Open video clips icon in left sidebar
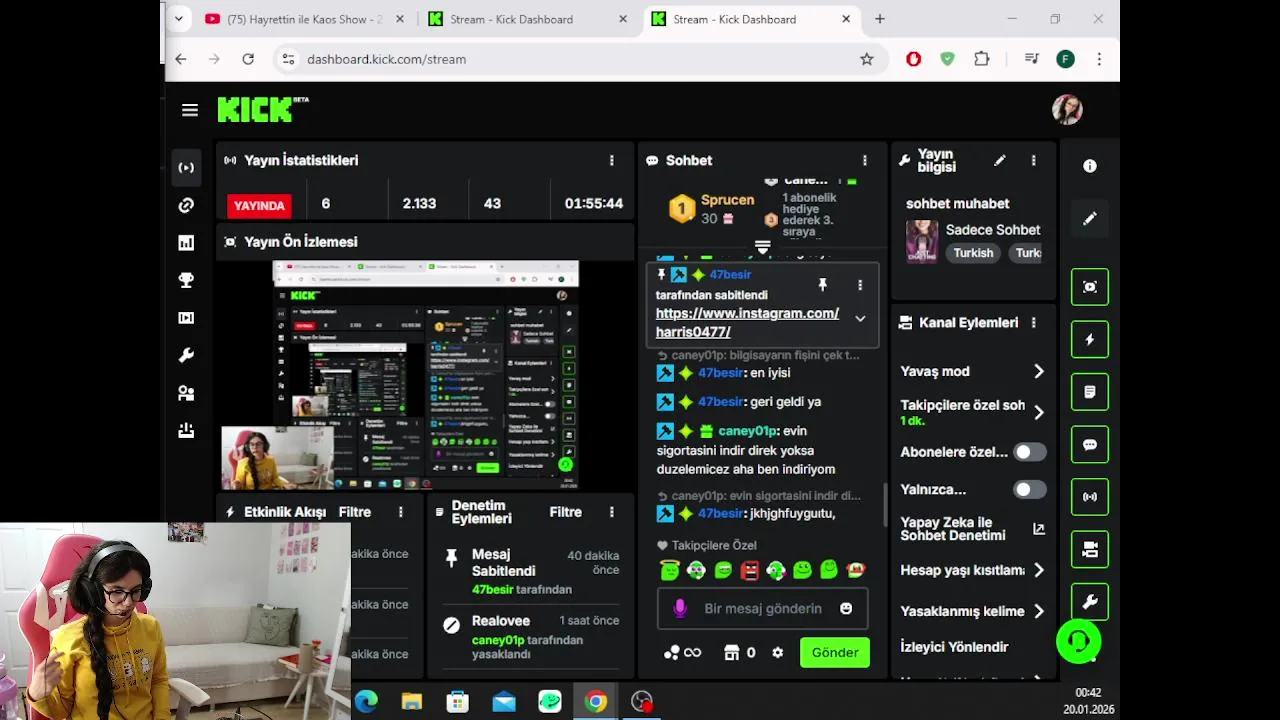The height and width of the screenshot is (720, 1280). point(186,318)
